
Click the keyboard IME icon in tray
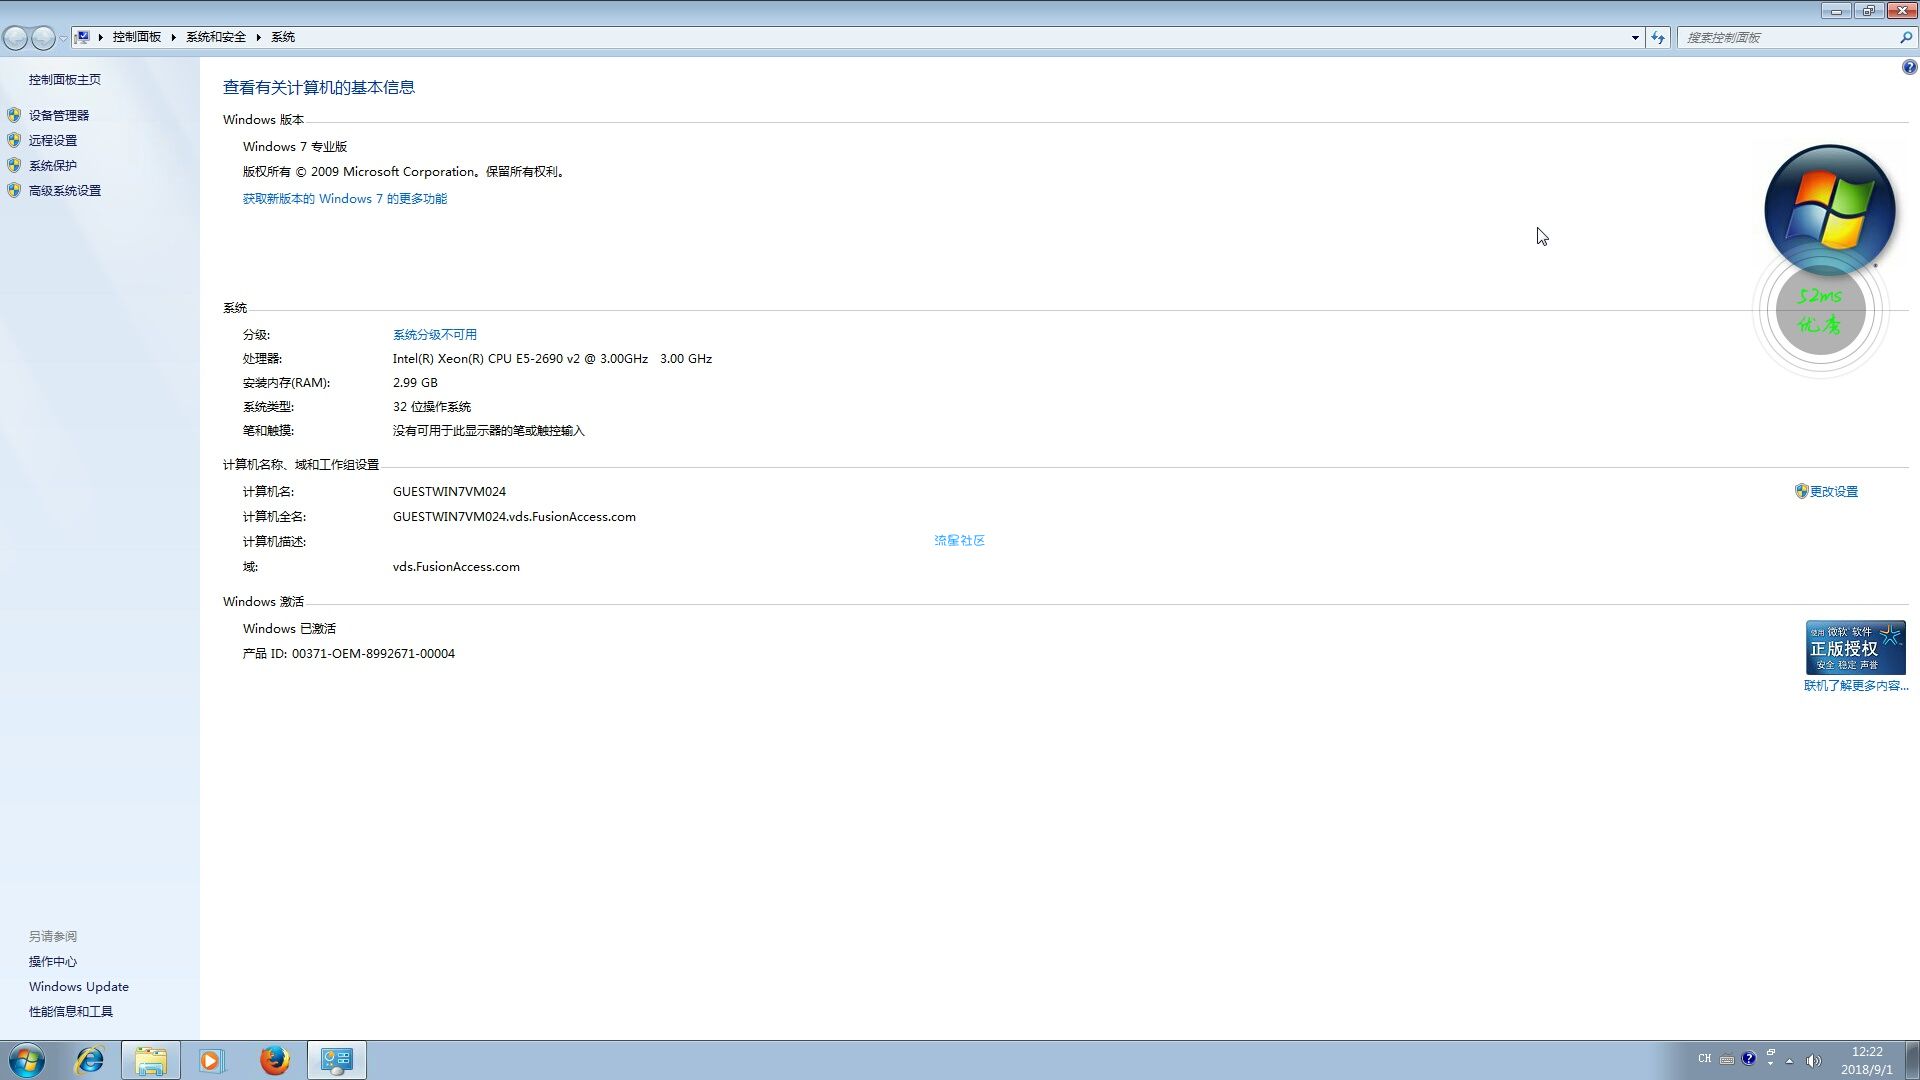1727,1059
